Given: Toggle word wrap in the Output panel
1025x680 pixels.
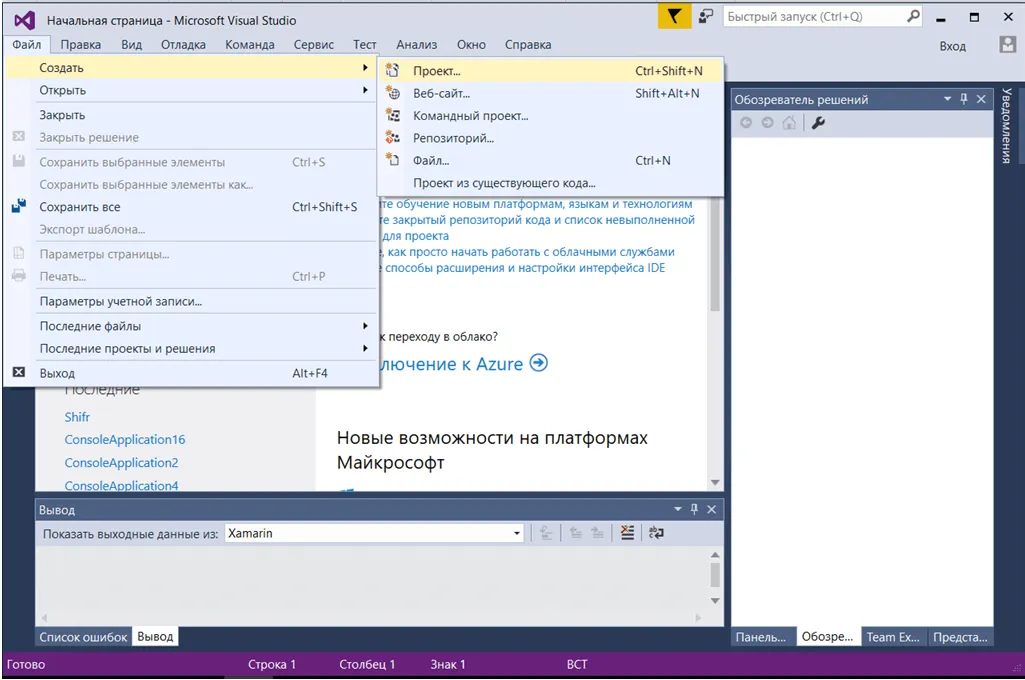Looking at the screenshot, I should pyautogui.click(x=656, y=533).
